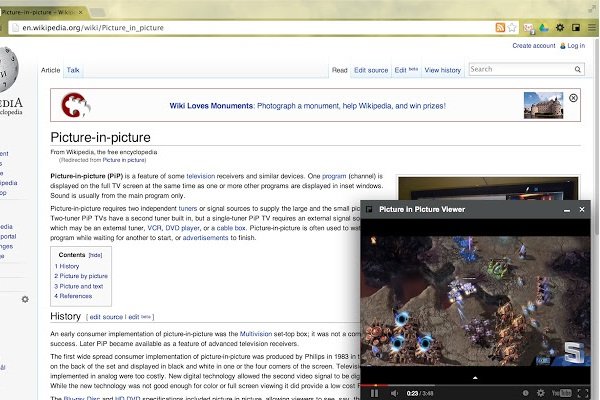The height and width of the screenshot is (400, 600).
Task: Open the advertisements link
Action: click(x=205, y=238)
